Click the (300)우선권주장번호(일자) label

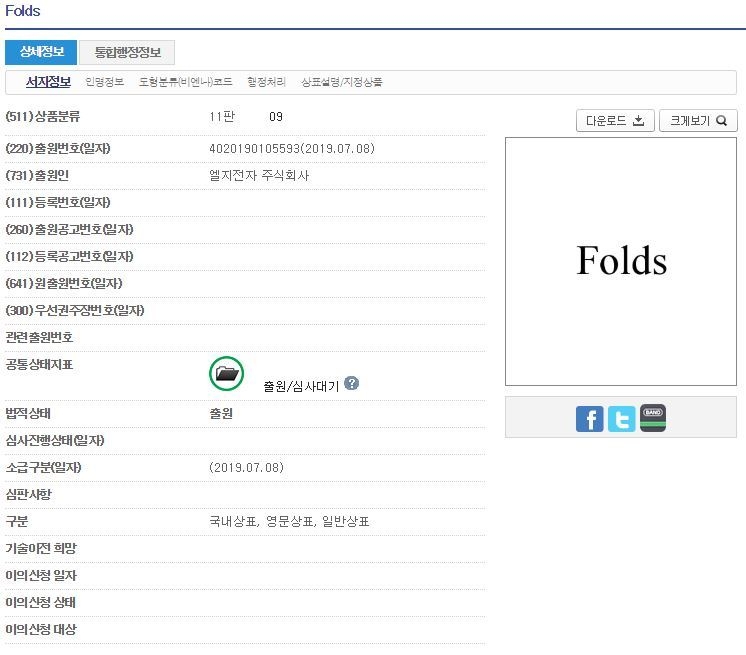(x=75, y=311)
